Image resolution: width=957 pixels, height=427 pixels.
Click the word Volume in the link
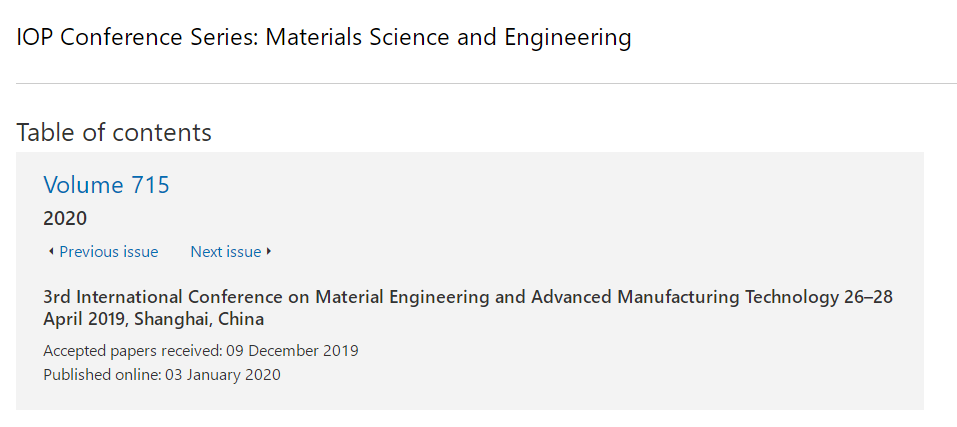[83, 185]
